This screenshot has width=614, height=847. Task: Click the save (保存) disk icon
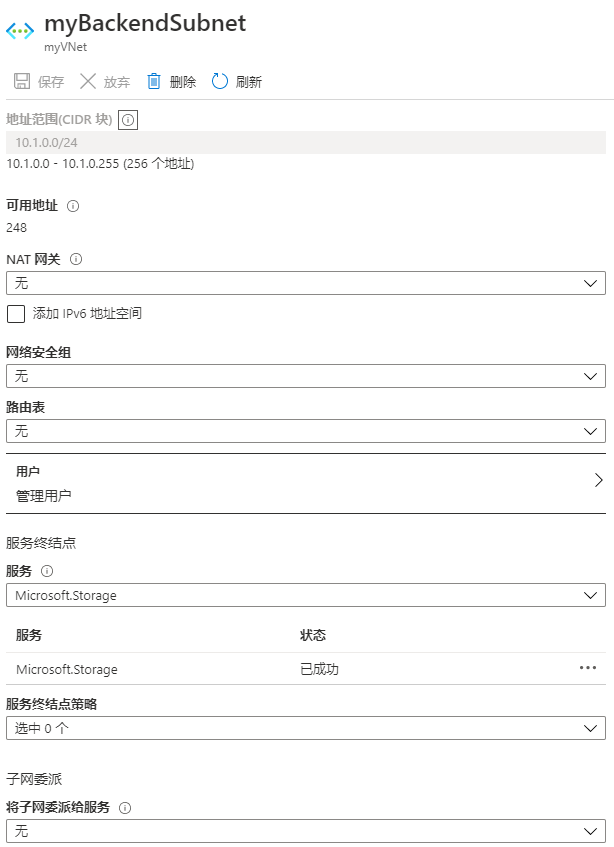click(22, 81)
